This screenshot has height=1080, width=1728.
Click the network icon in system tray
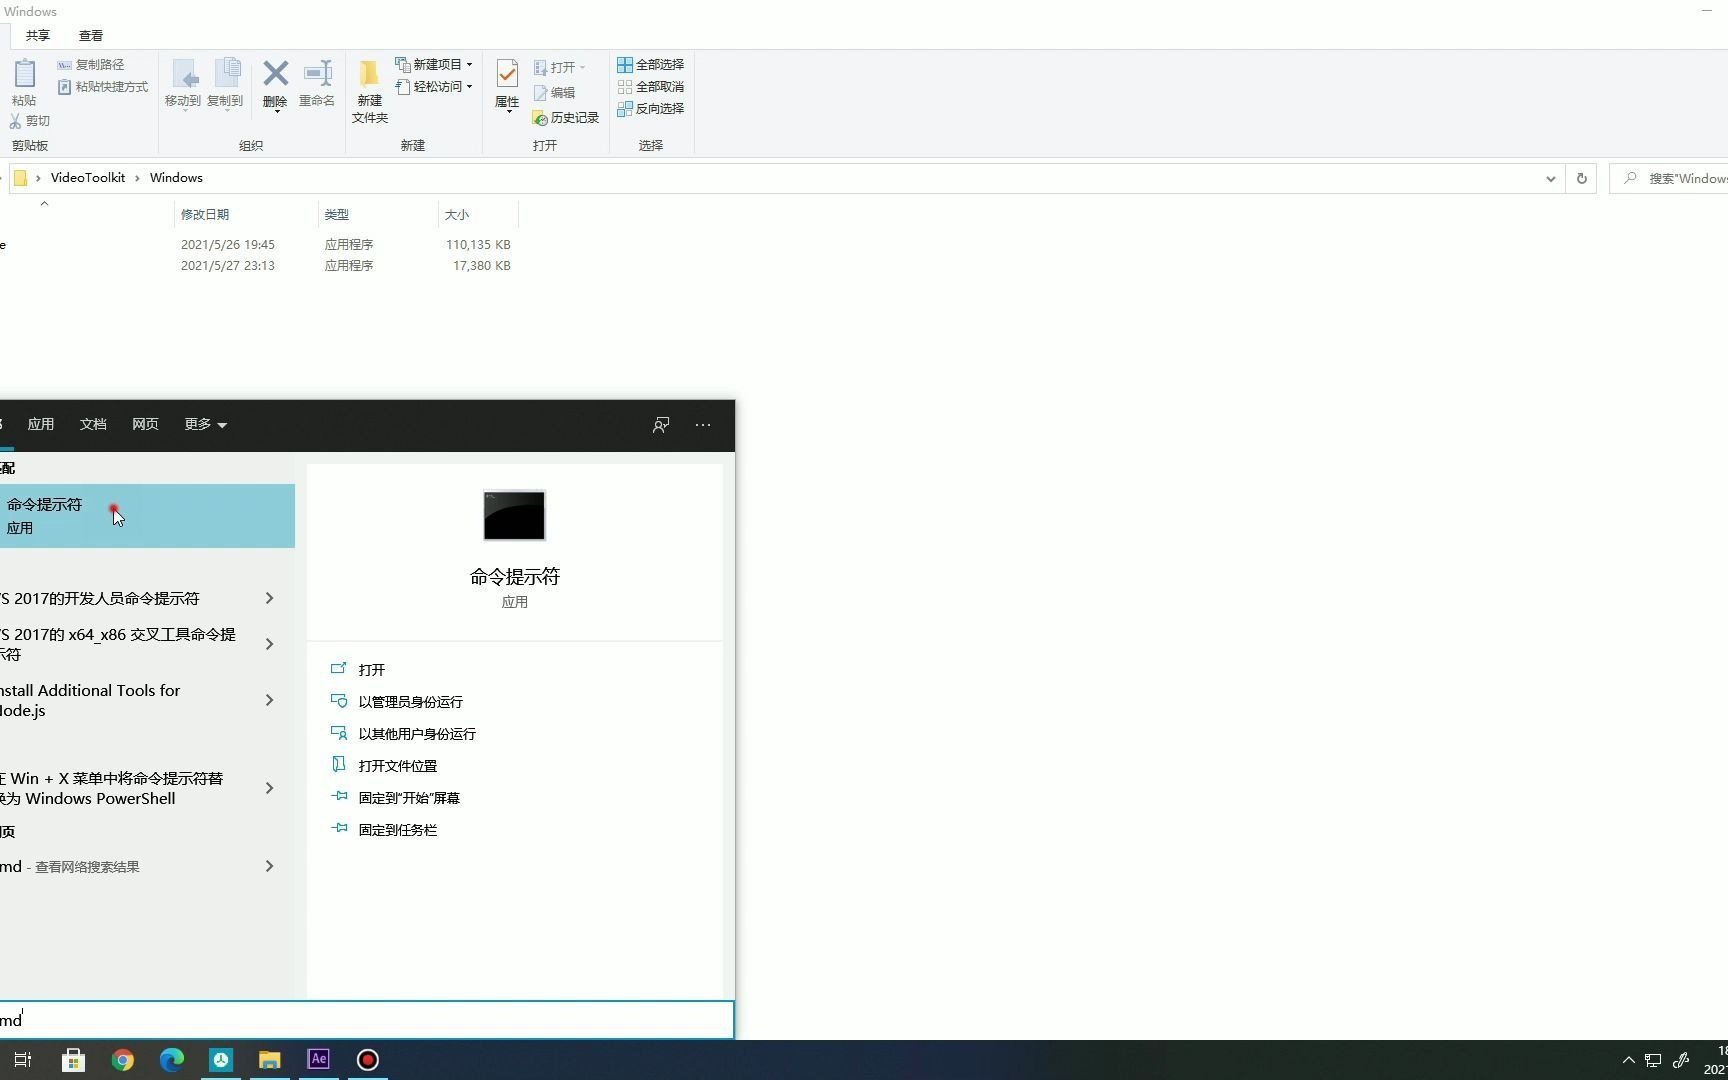coord(1653,1060)
